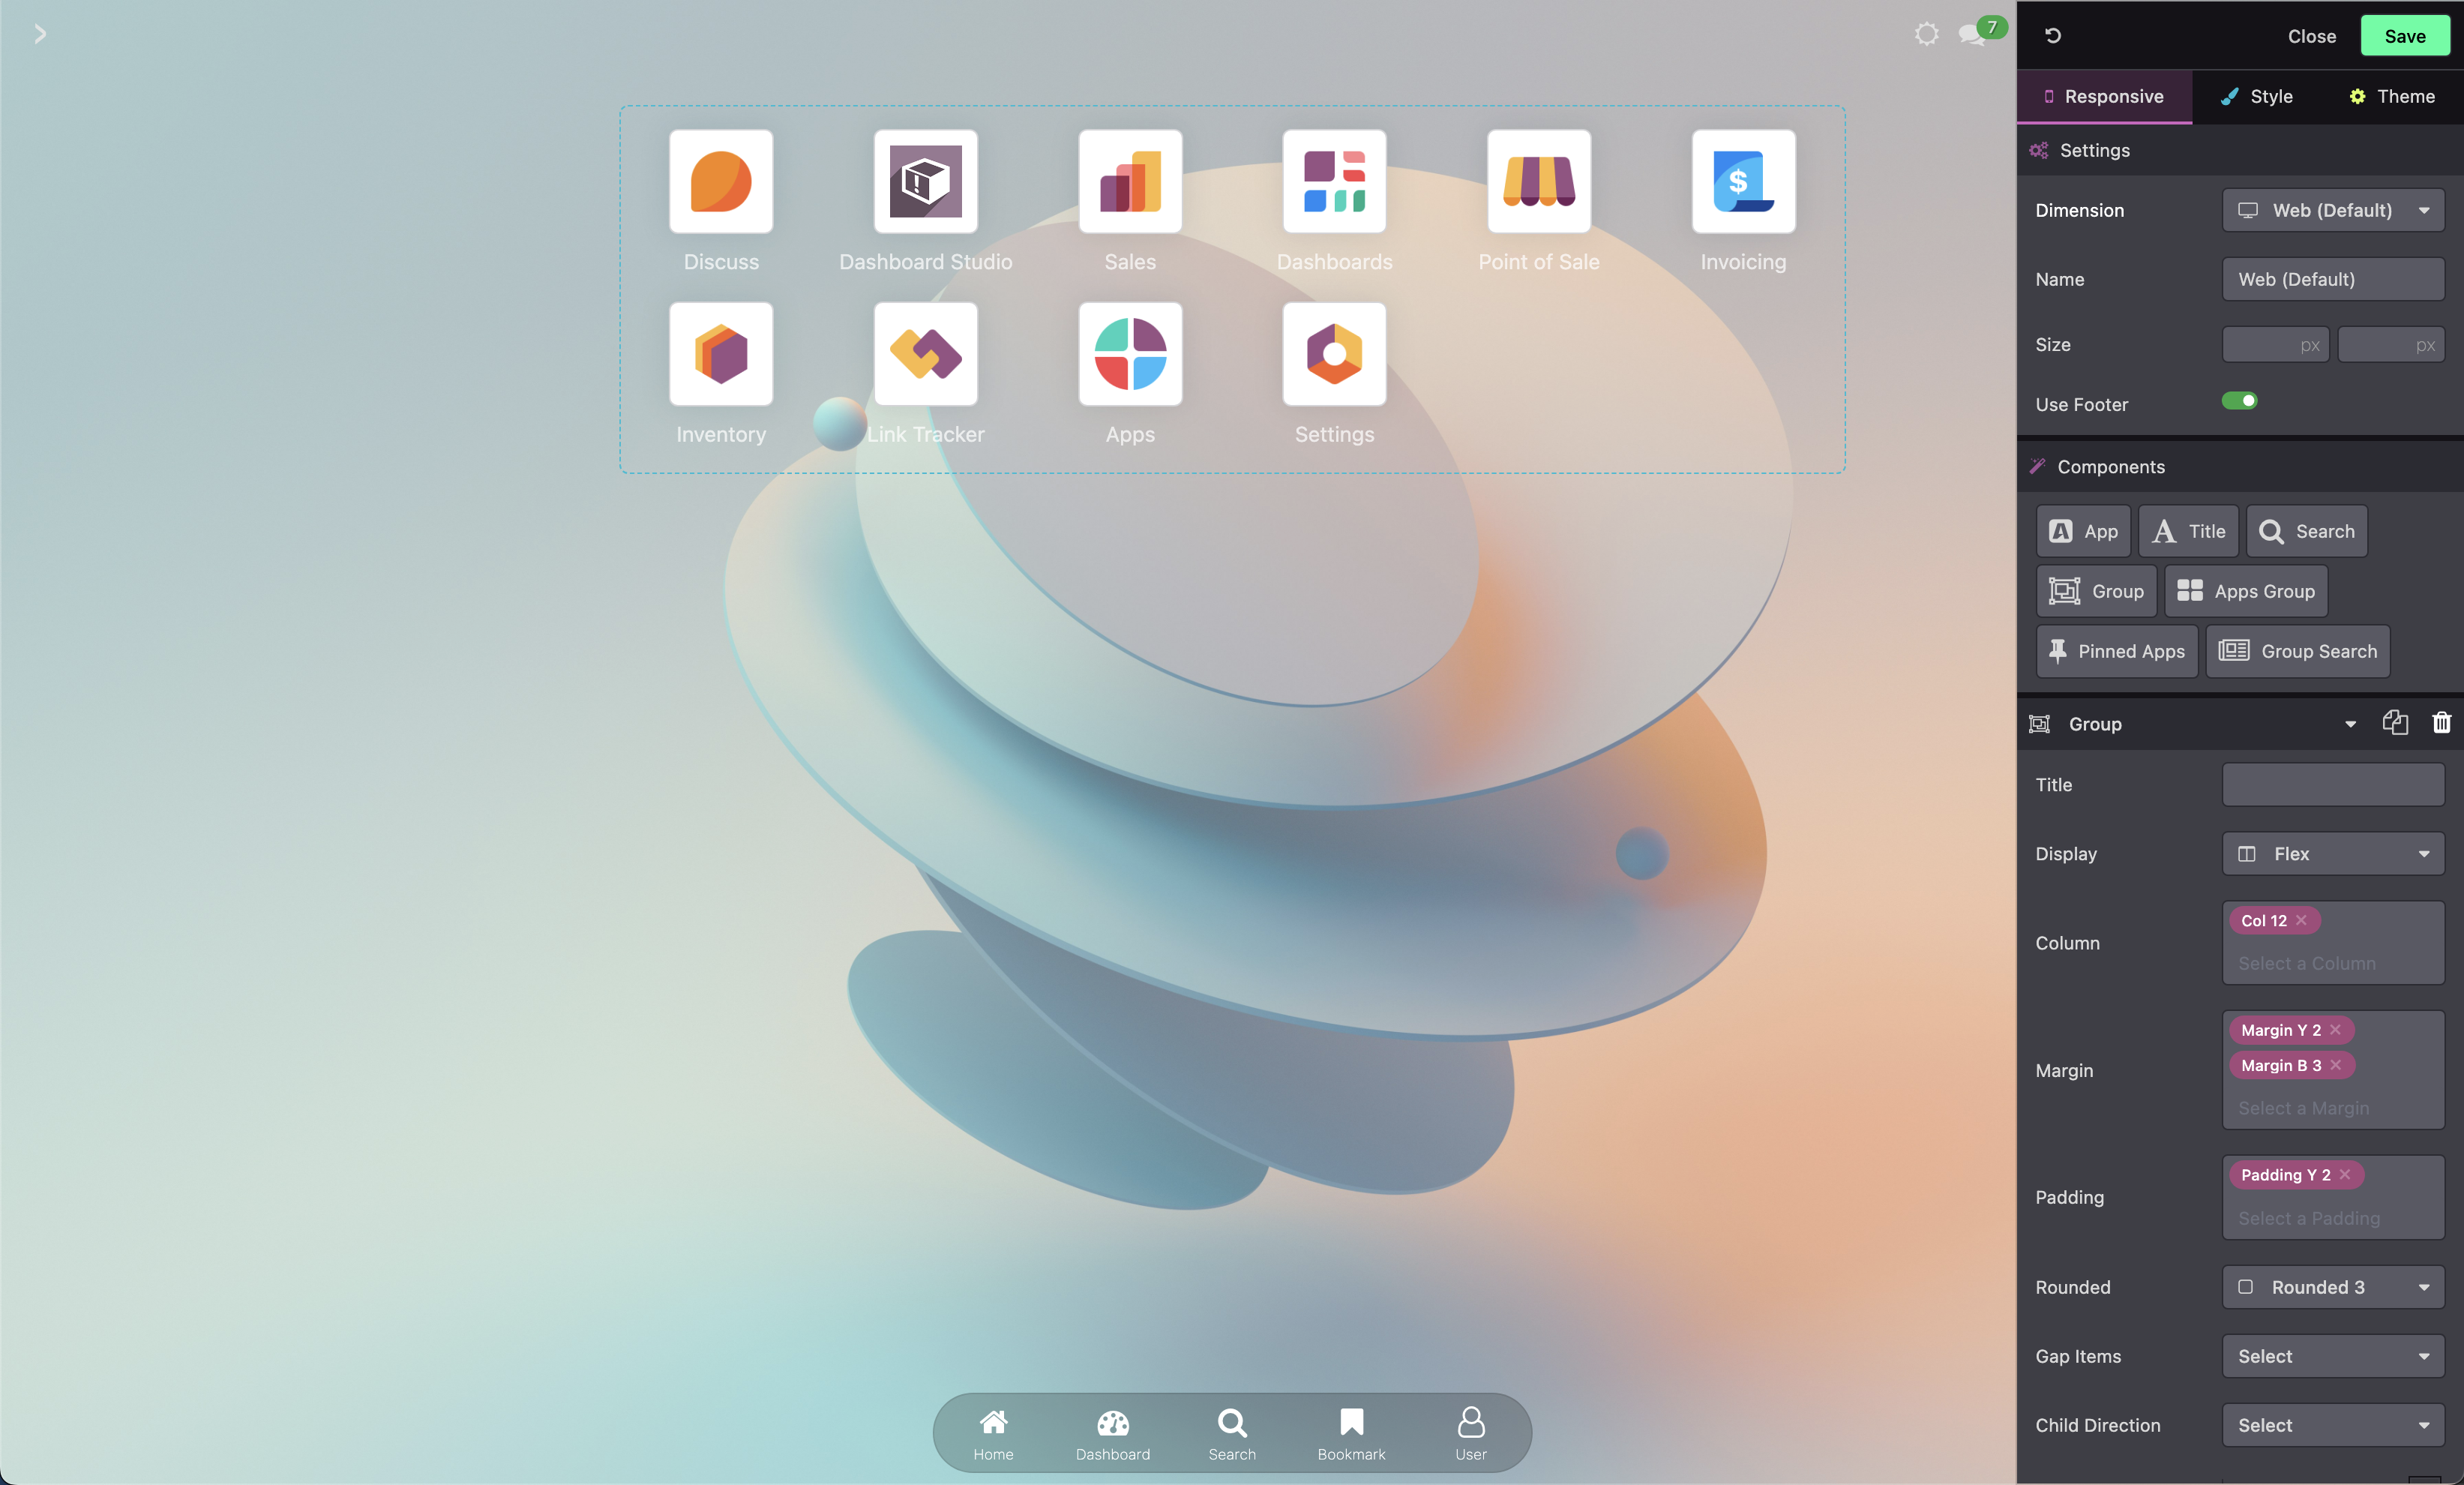The width and height of the screenshot is (2464, 1485).
Task: Select the Dashboard Studio app icon
Action: coord(925,181)
